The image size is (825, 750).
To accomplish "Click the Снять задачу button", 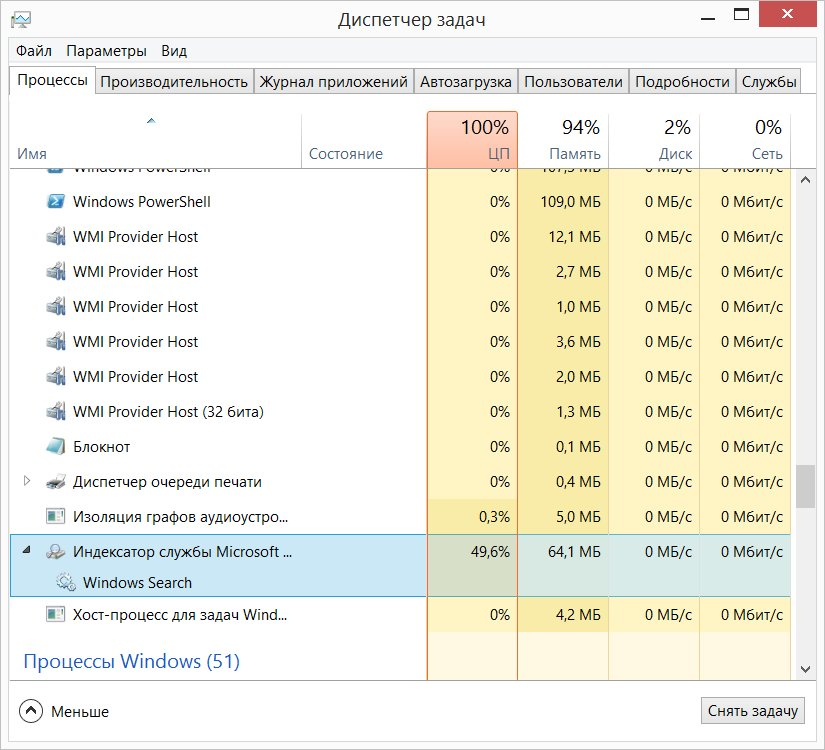I will coord(752,711).
